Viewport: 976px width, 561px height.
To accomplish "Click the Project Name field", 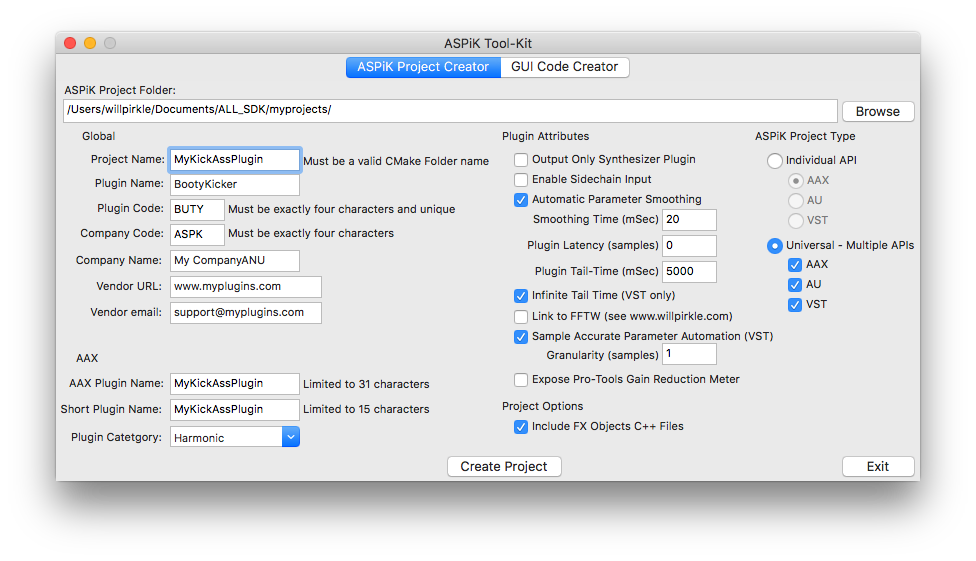I will (235, 159).
